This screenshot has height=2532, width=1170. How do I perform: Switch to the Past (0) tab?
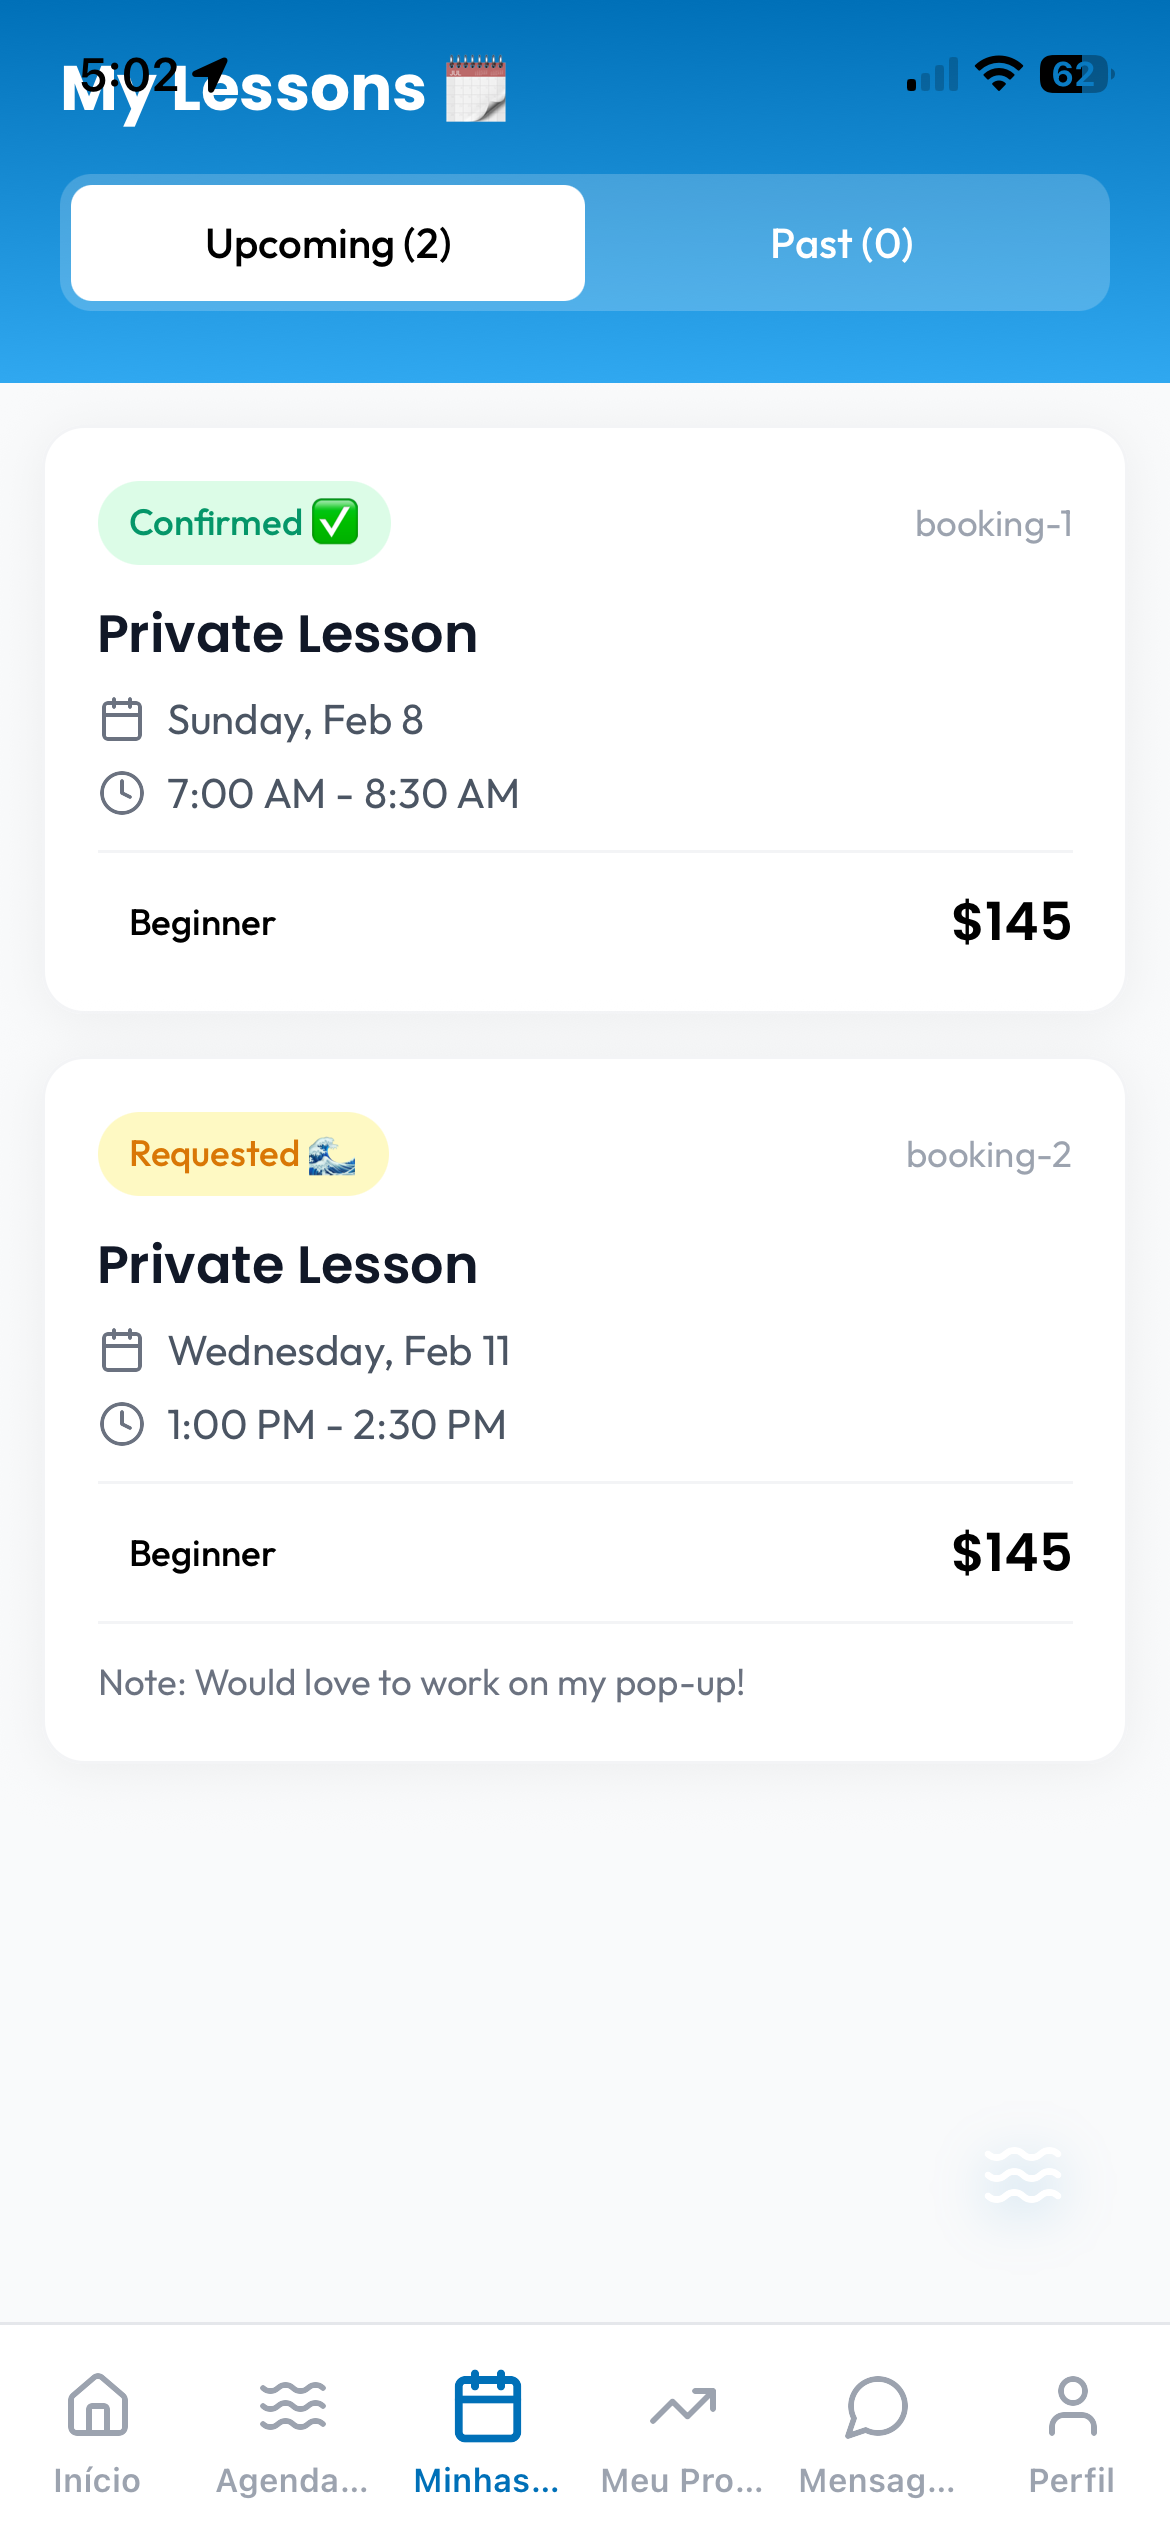pos(842,243)
